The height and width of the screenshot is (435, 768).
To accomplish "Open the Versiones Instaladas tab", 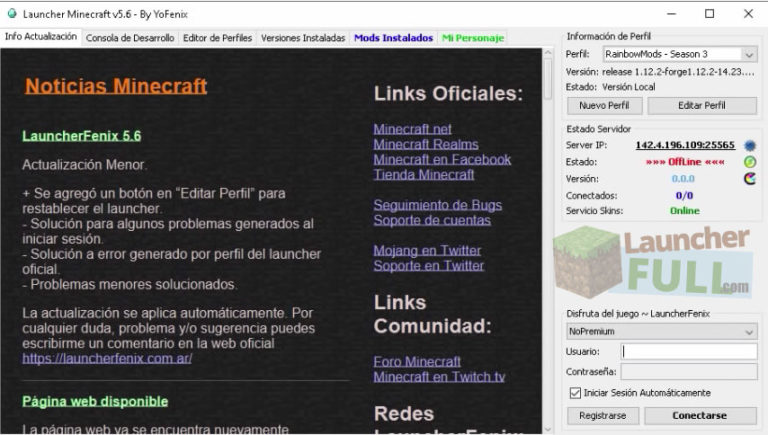I will click(x=303, y=38).
